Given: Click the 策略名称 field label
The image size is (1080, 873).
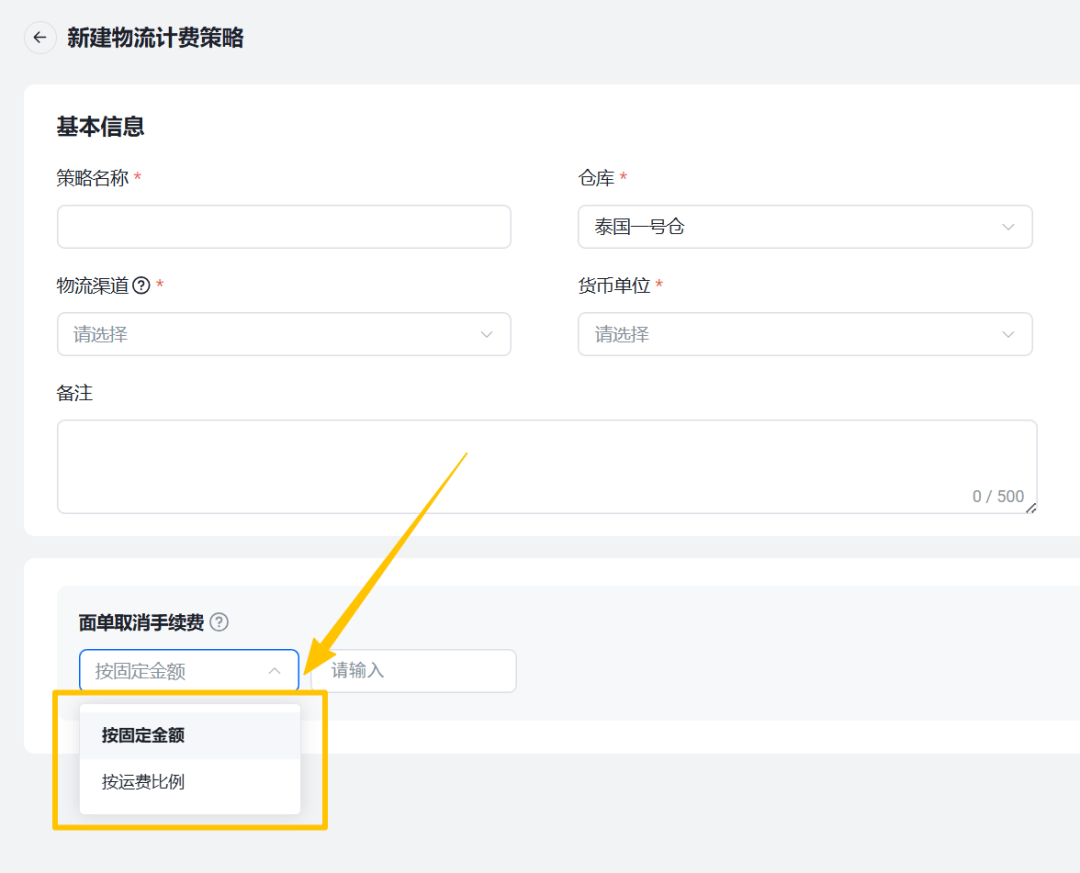Looking at the screenshot, I should point(92,178).
